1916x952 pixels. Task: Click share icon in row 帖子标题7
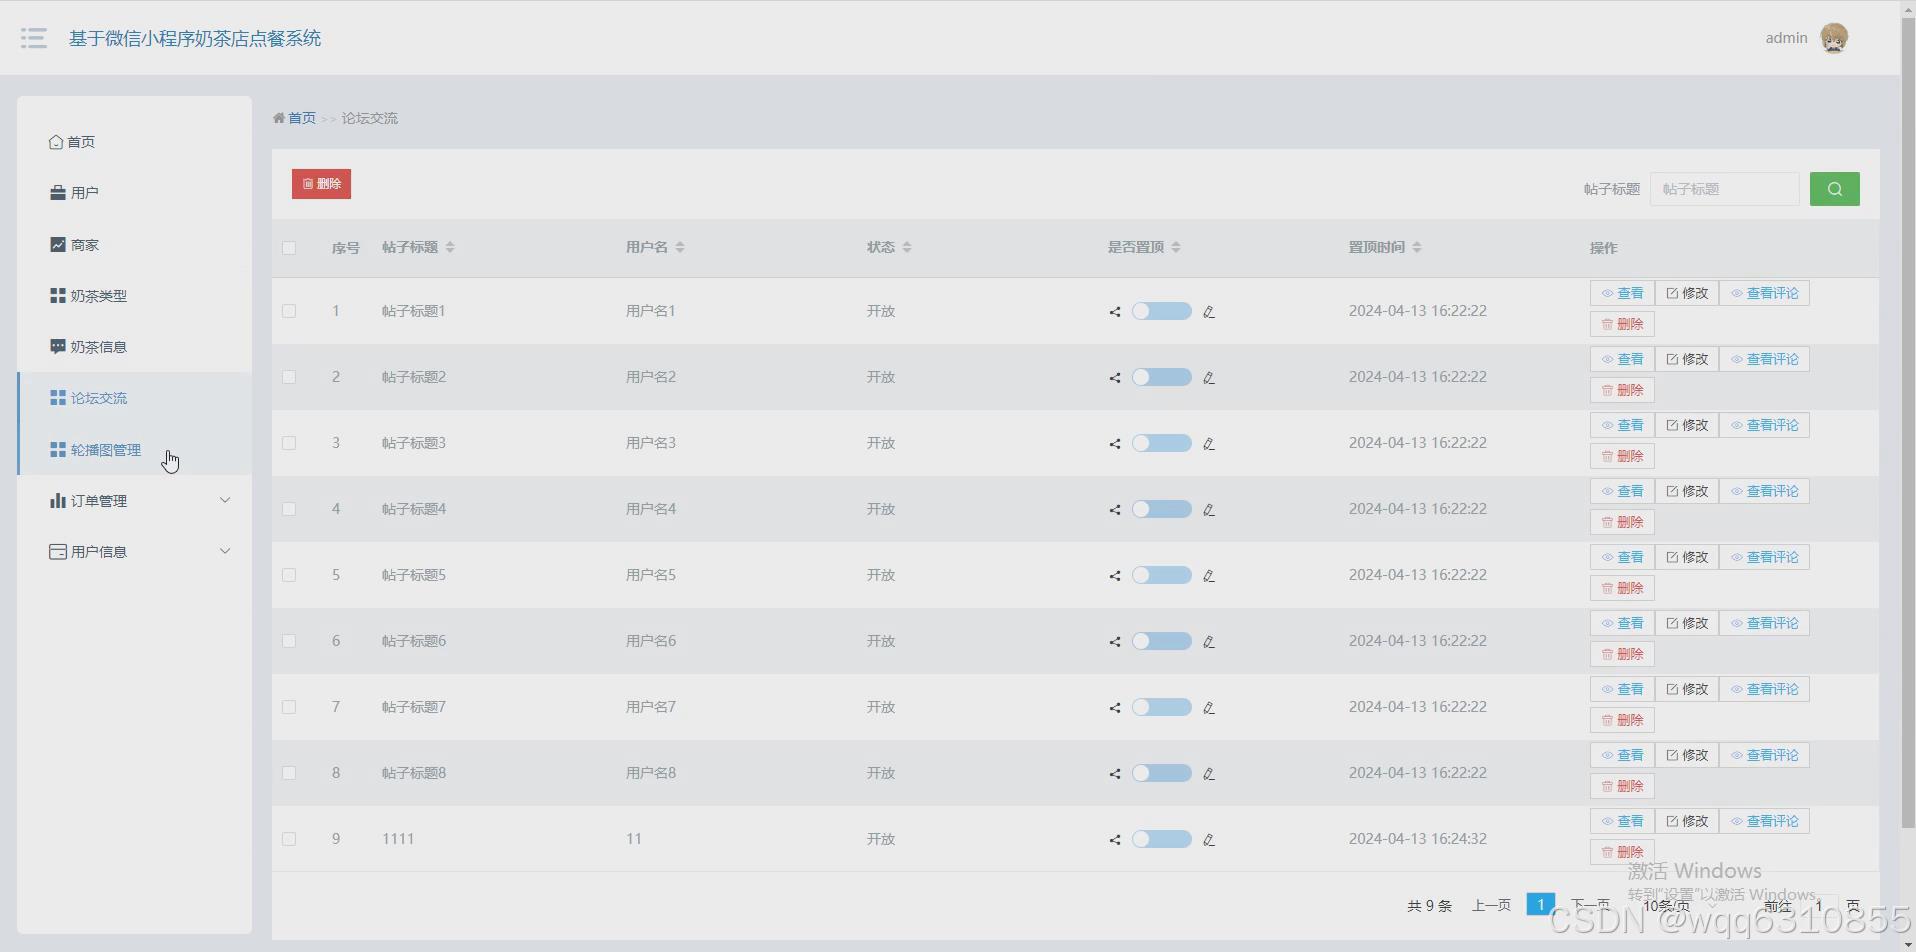(1114, 708)
